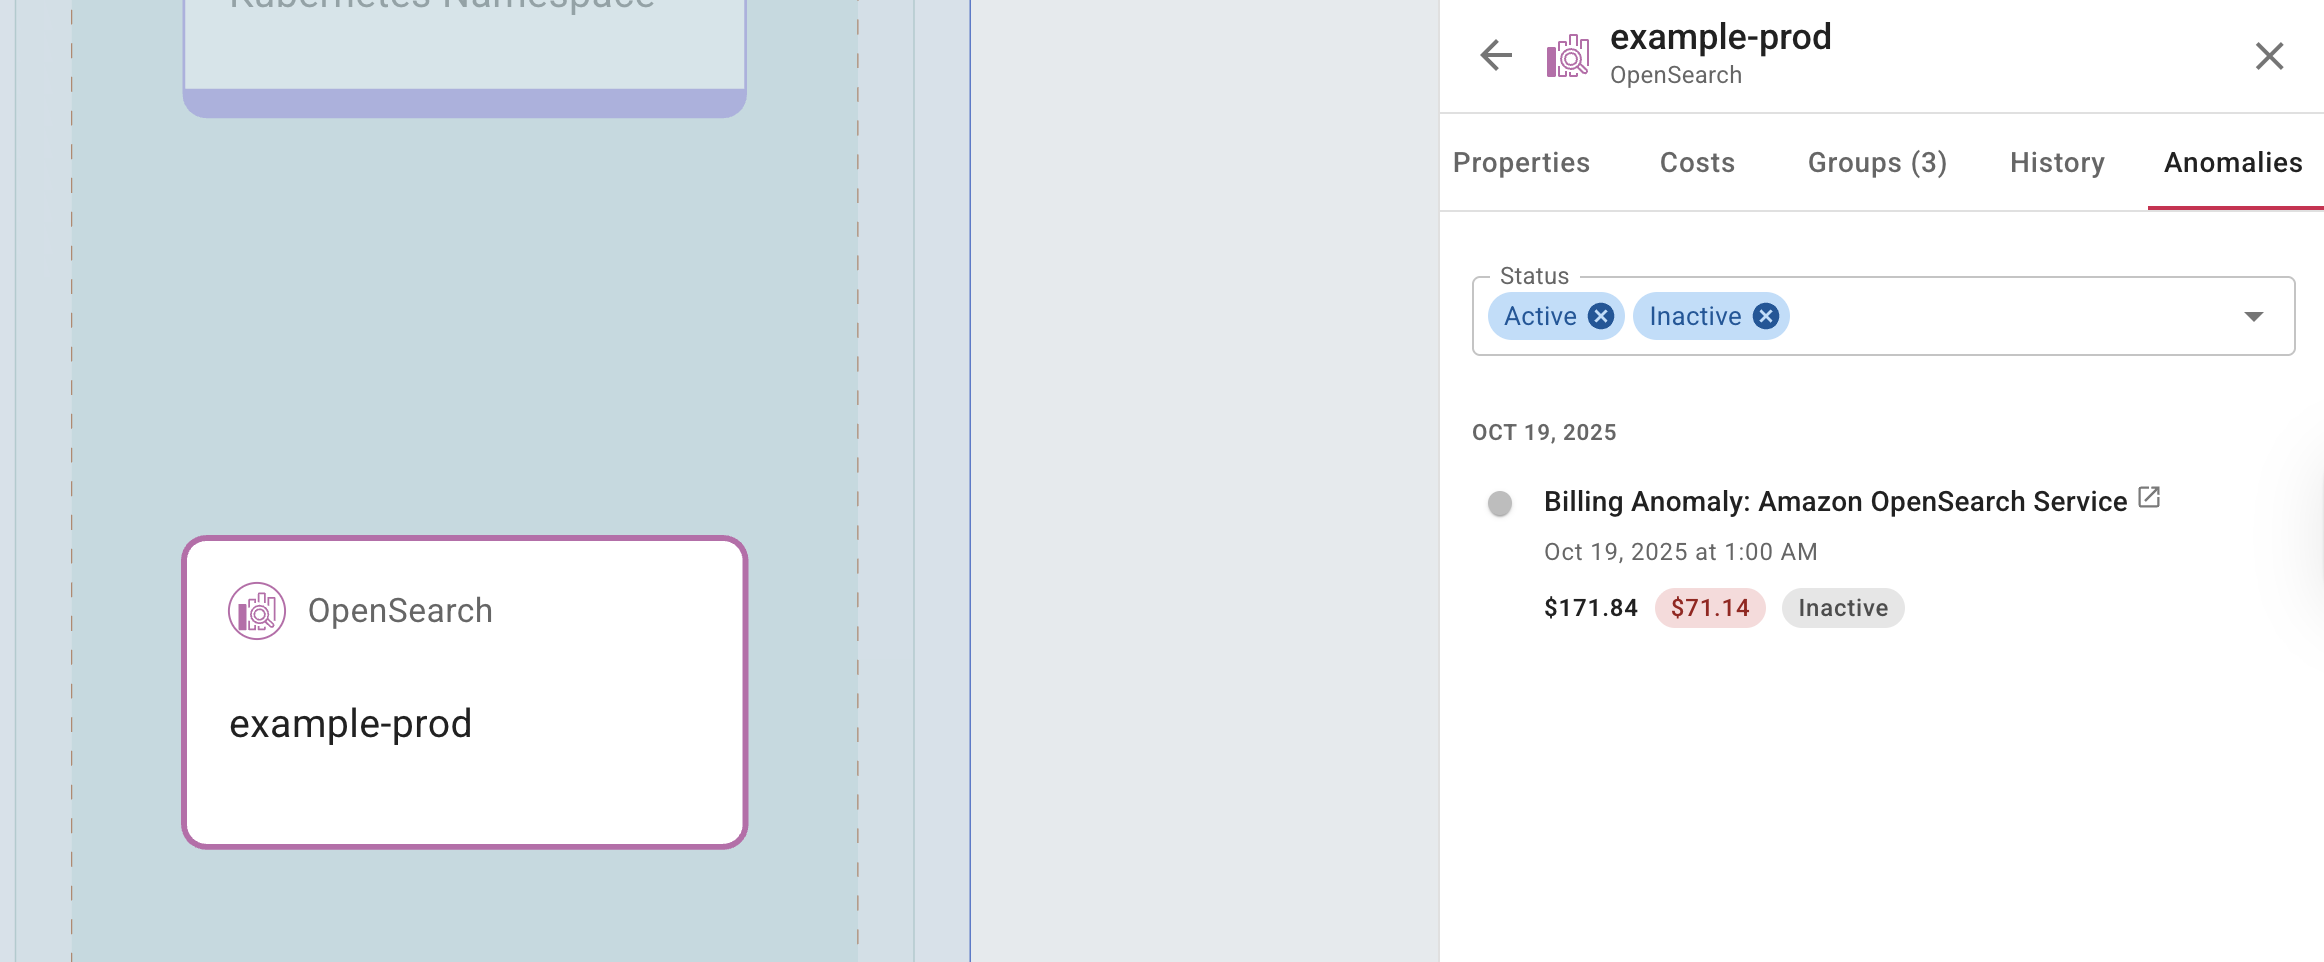Select the Anomalies tab
2324x962 pixels.
coord(2233,162)
